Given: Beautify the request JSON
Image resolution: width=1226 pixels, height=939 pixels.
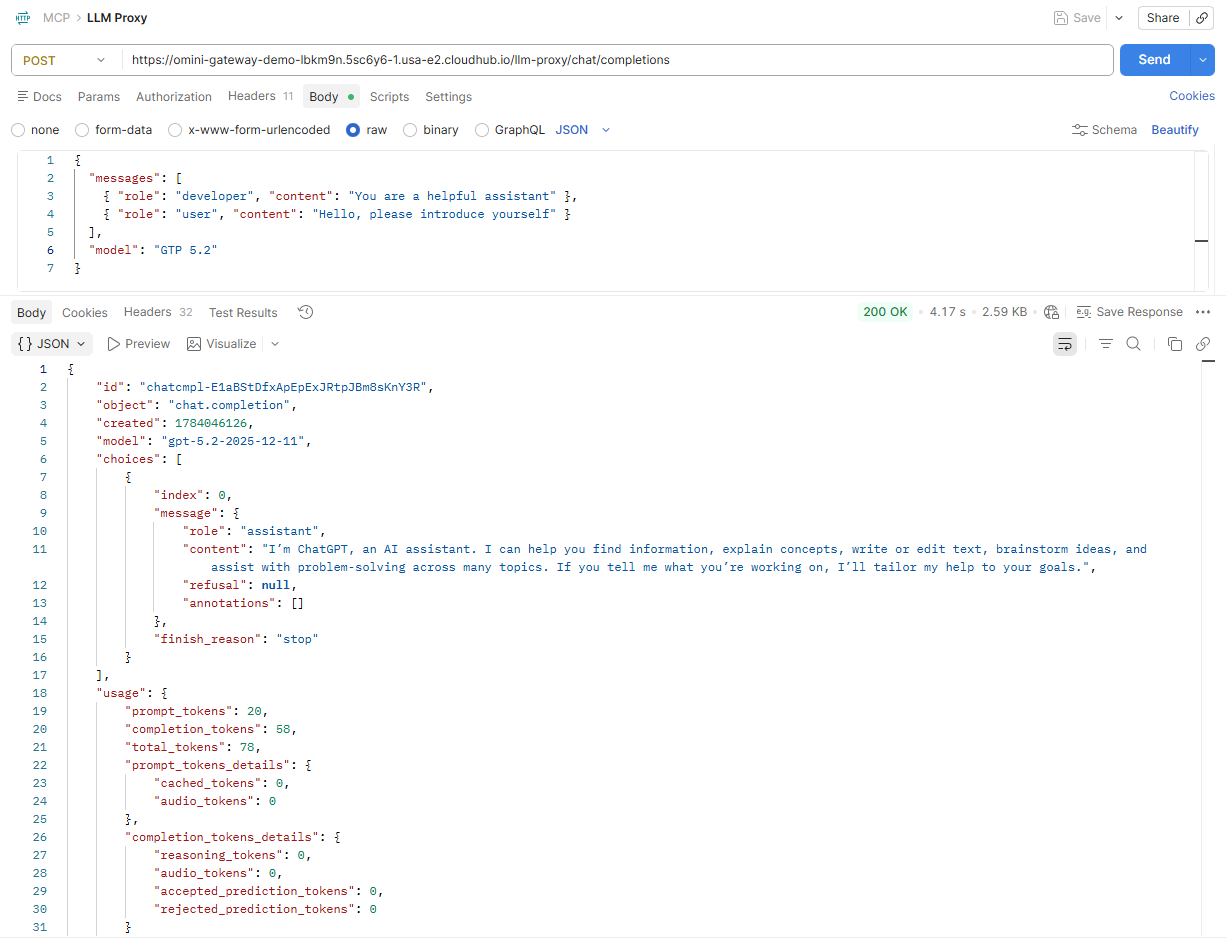Looking at the screenshot, I should [x=1175, y=130].
